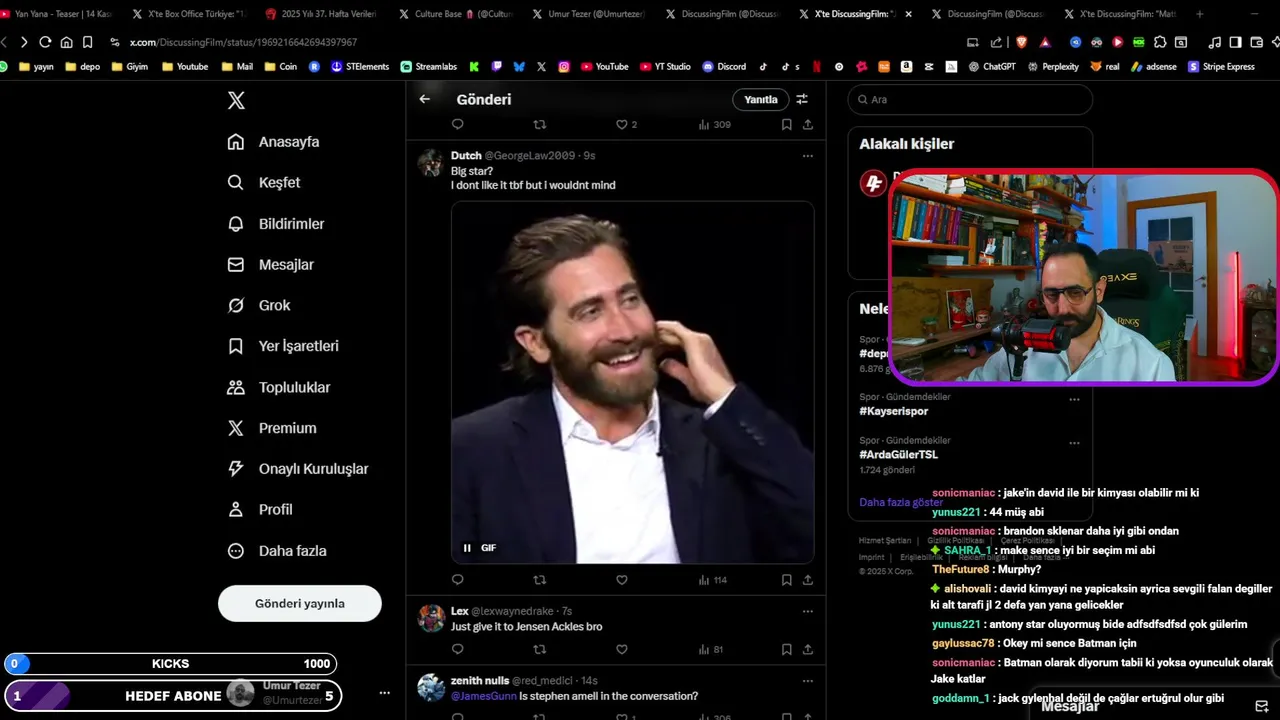Switch to the Culture Base browser tab
The image size is (1280, 720).
[x=456, y=14]
